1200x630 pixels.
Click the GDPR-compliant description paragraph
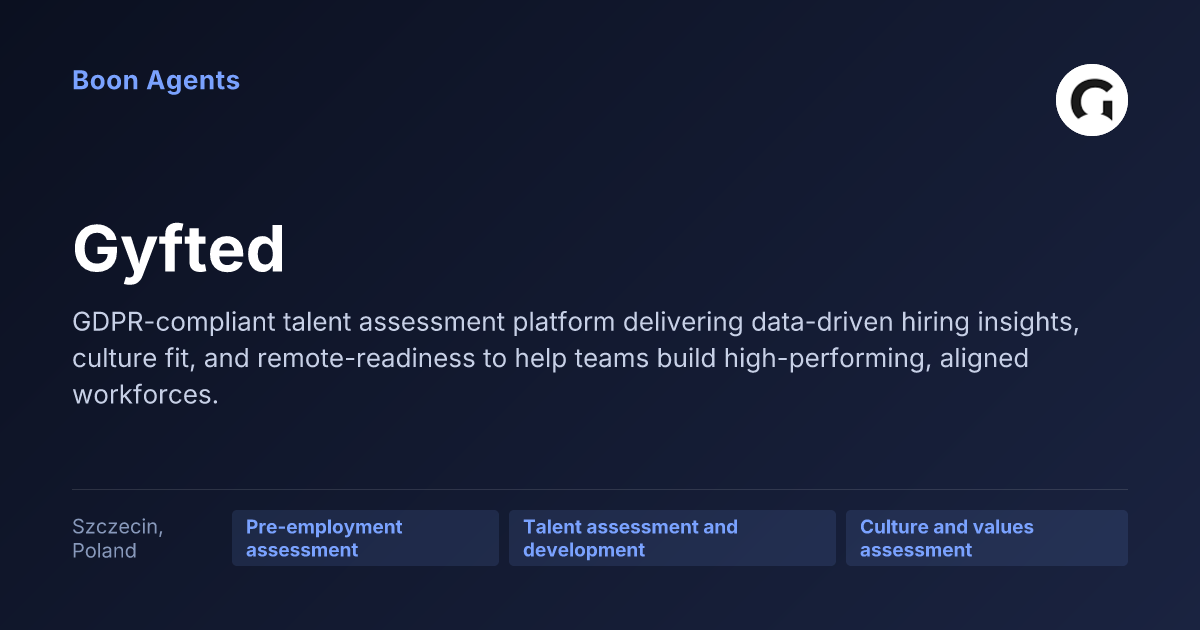(x=576, y=359)
